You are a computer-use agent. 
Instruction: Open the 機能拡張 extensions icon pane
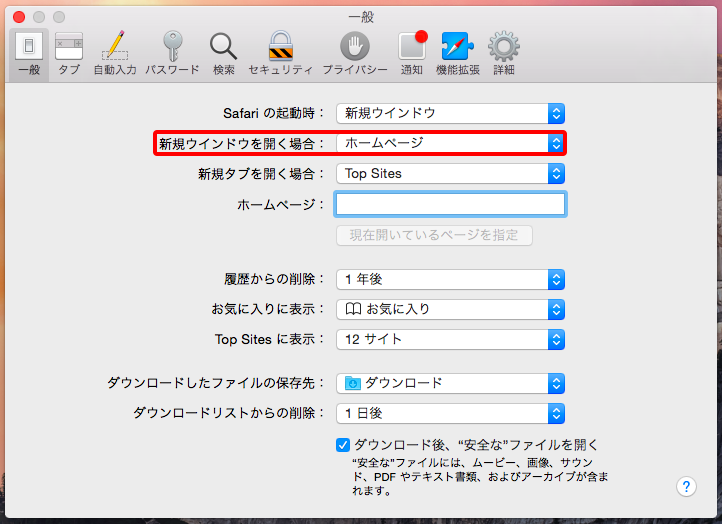pyautogui.click(x=458, y=54)
